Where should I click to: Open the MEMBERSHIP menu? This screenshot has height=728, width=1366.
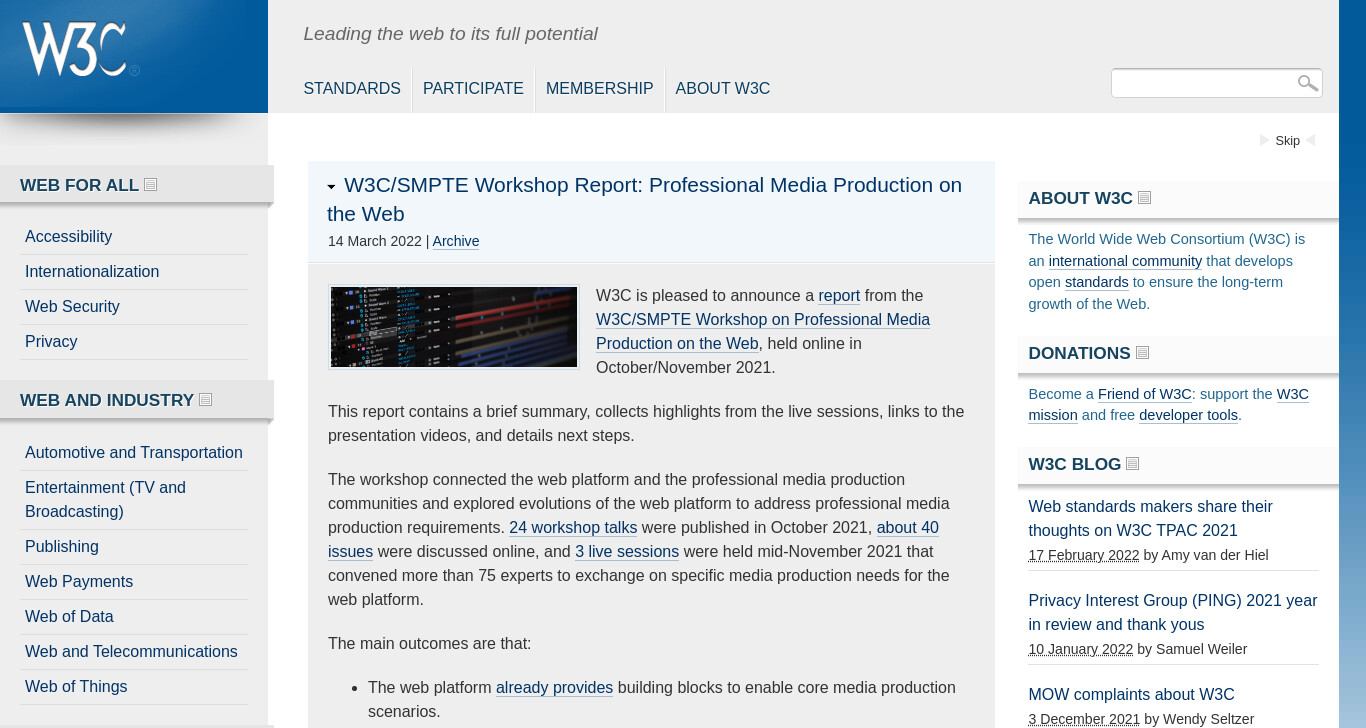click(x=599, y=88)
